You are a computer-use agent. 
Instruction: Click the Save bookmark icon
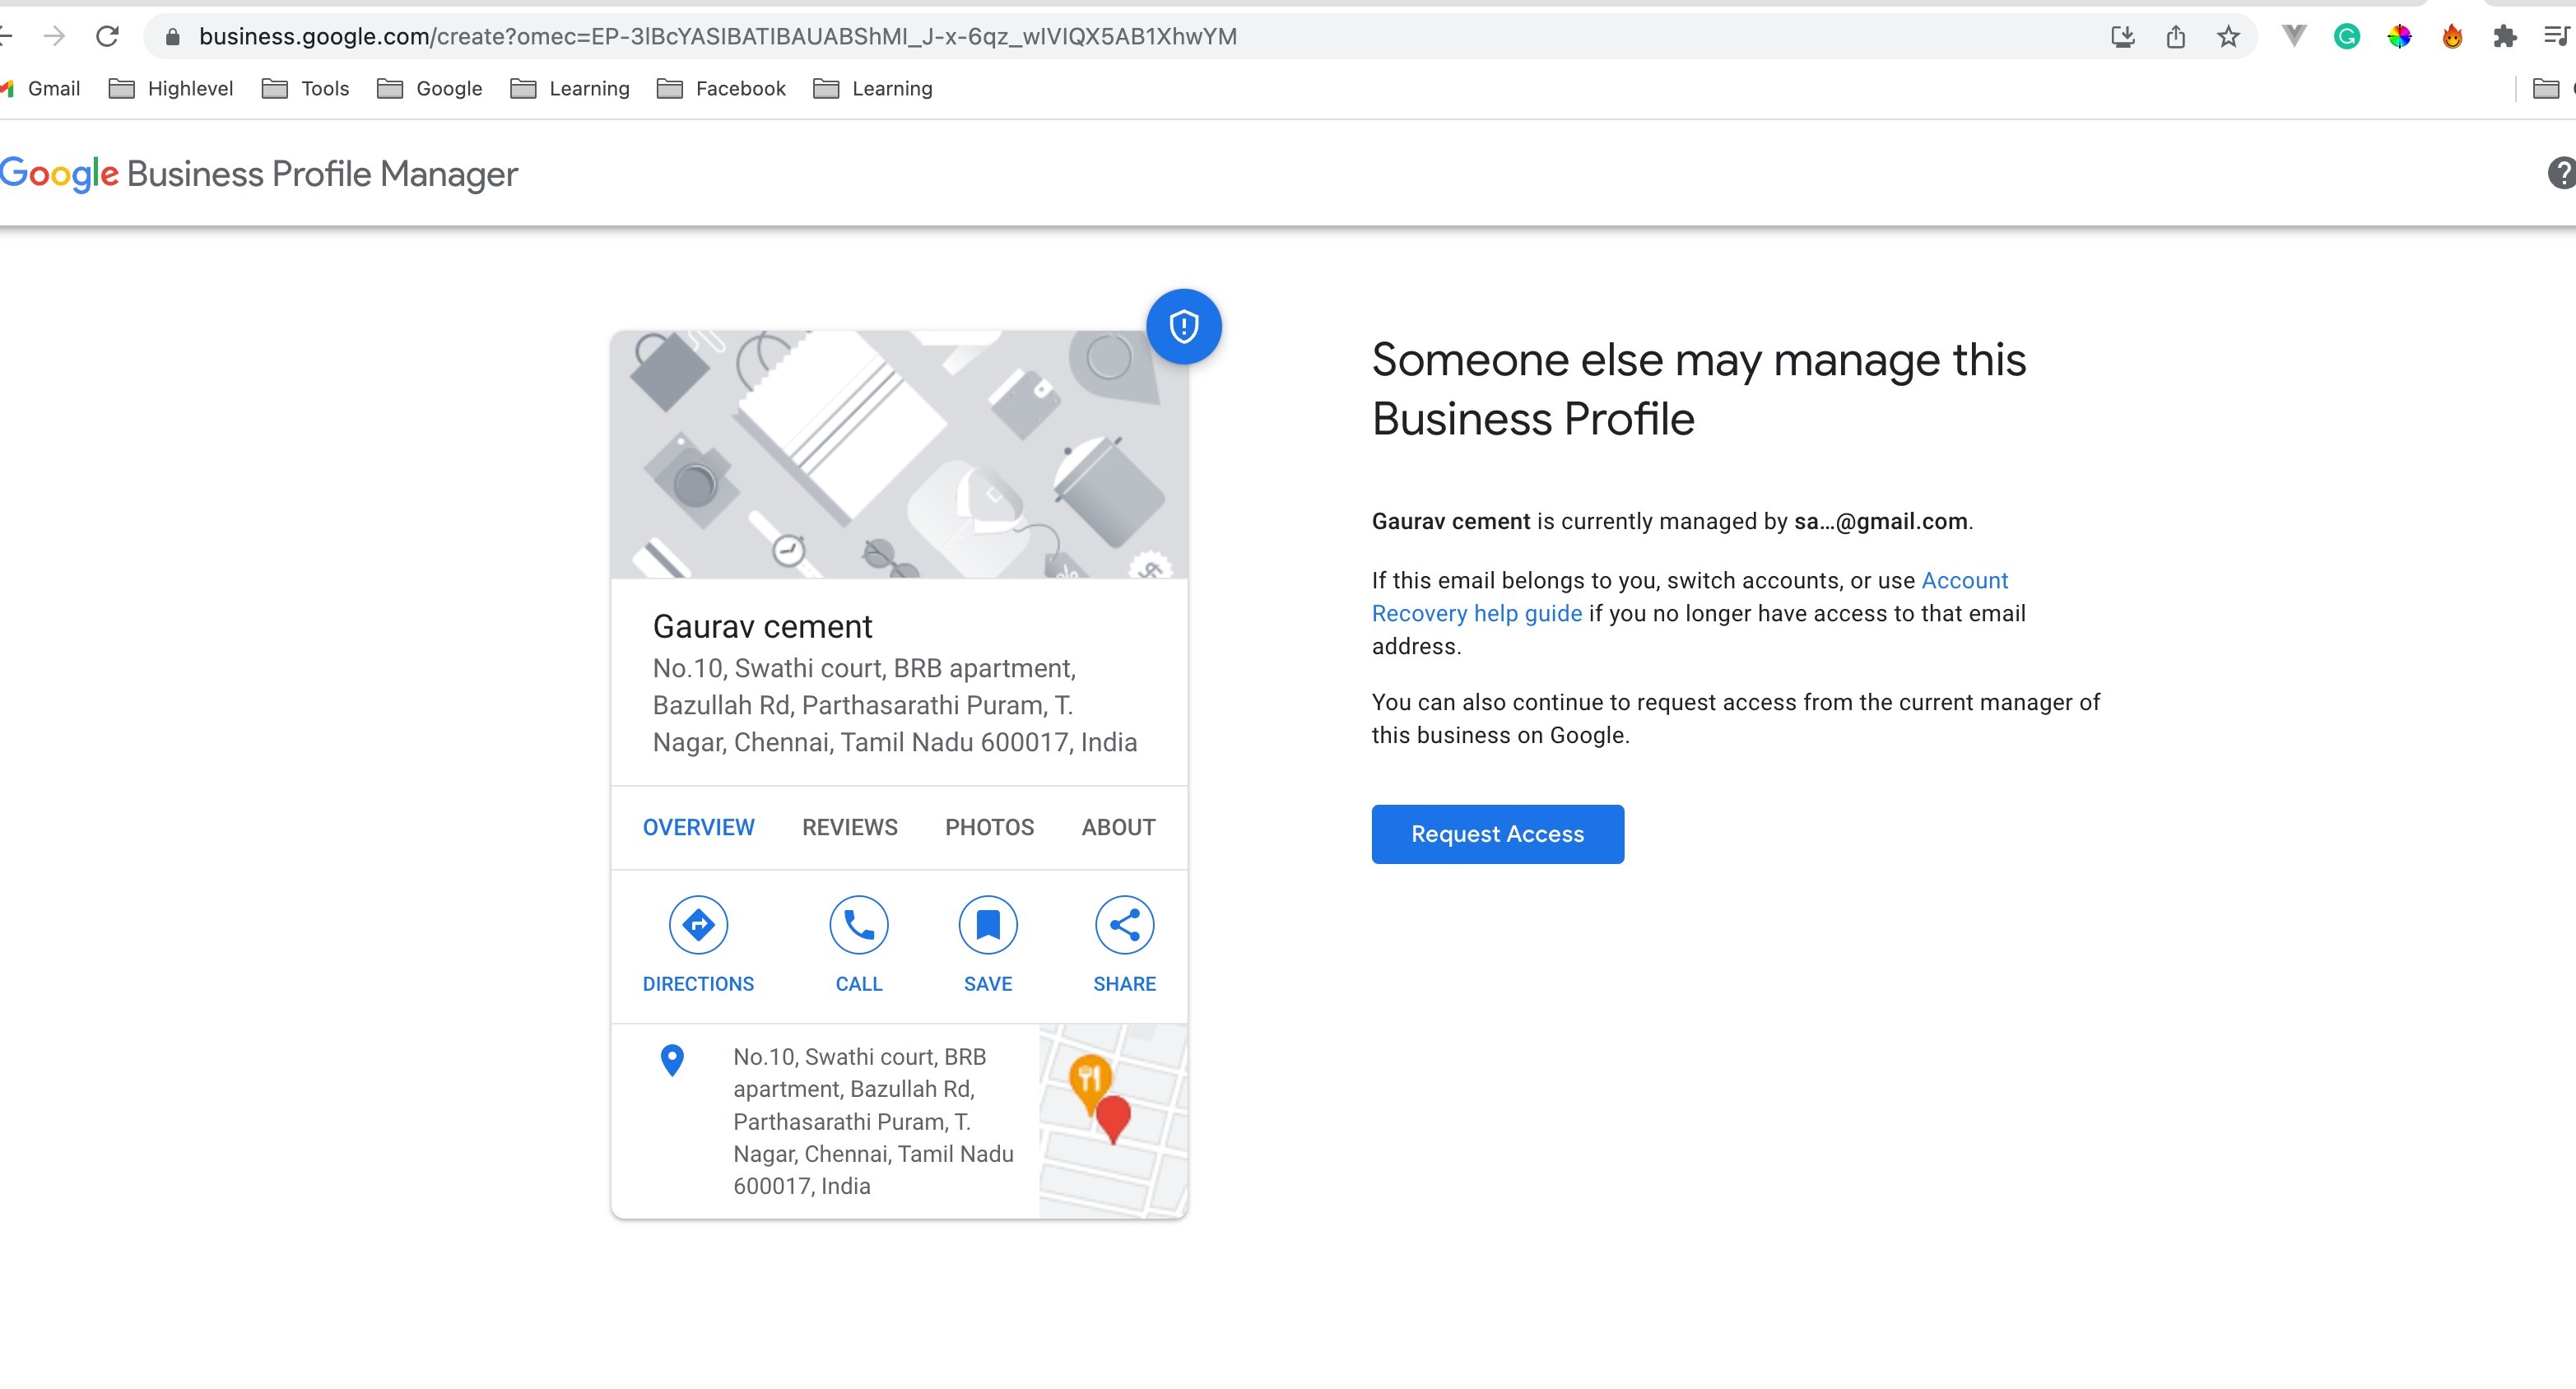[x=988, y=924]
